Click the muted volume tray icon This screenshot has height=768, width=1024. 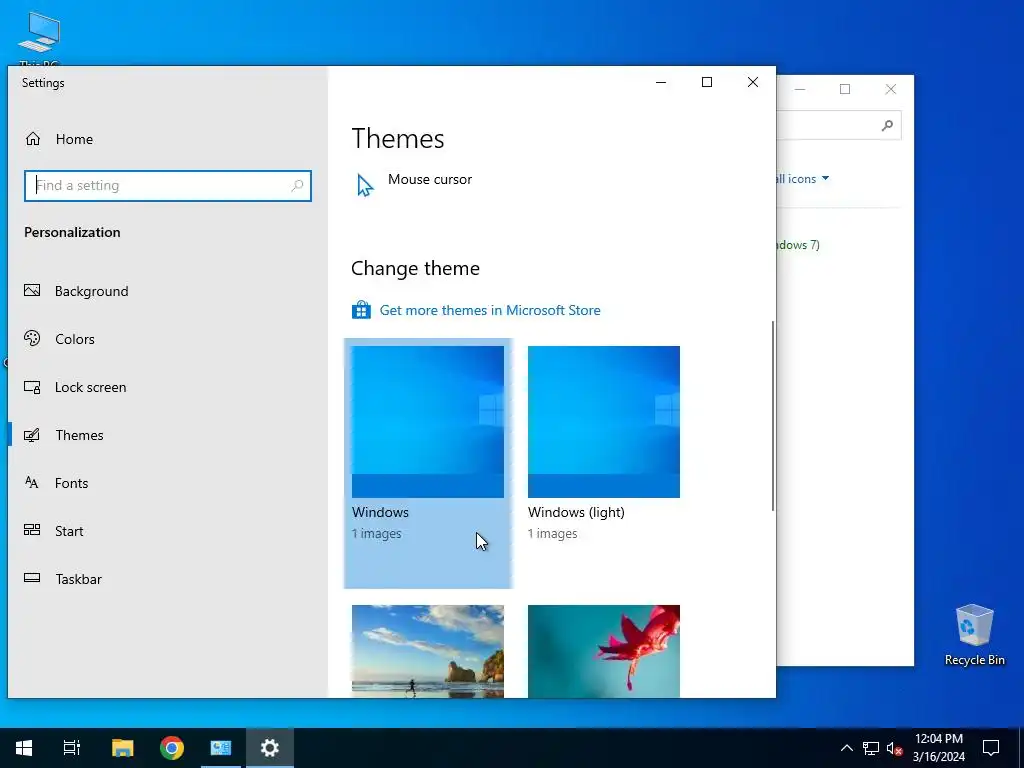(894, 748)
